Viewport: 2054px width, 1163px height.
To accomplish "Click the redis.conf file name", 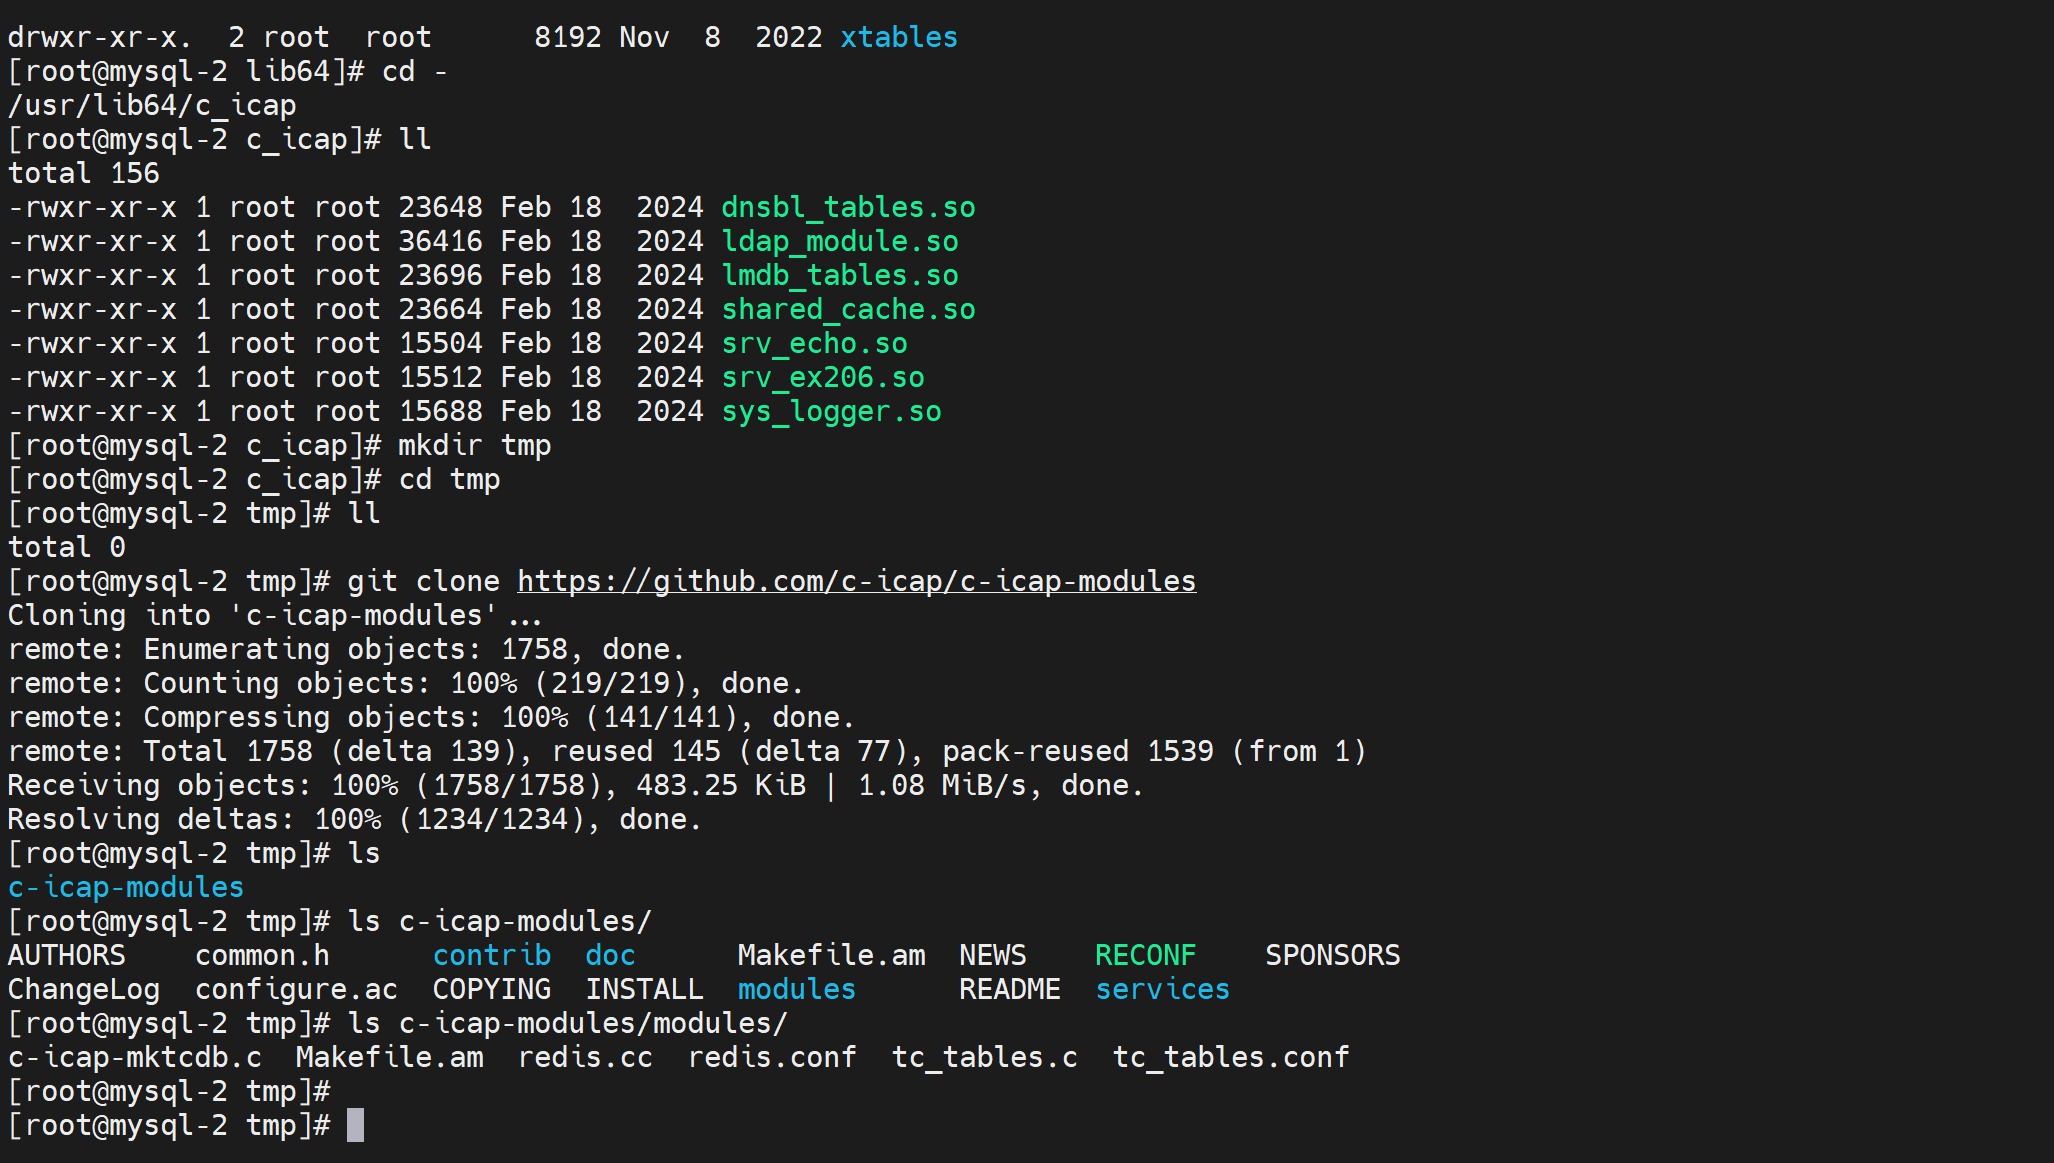I will point(772,1057).
